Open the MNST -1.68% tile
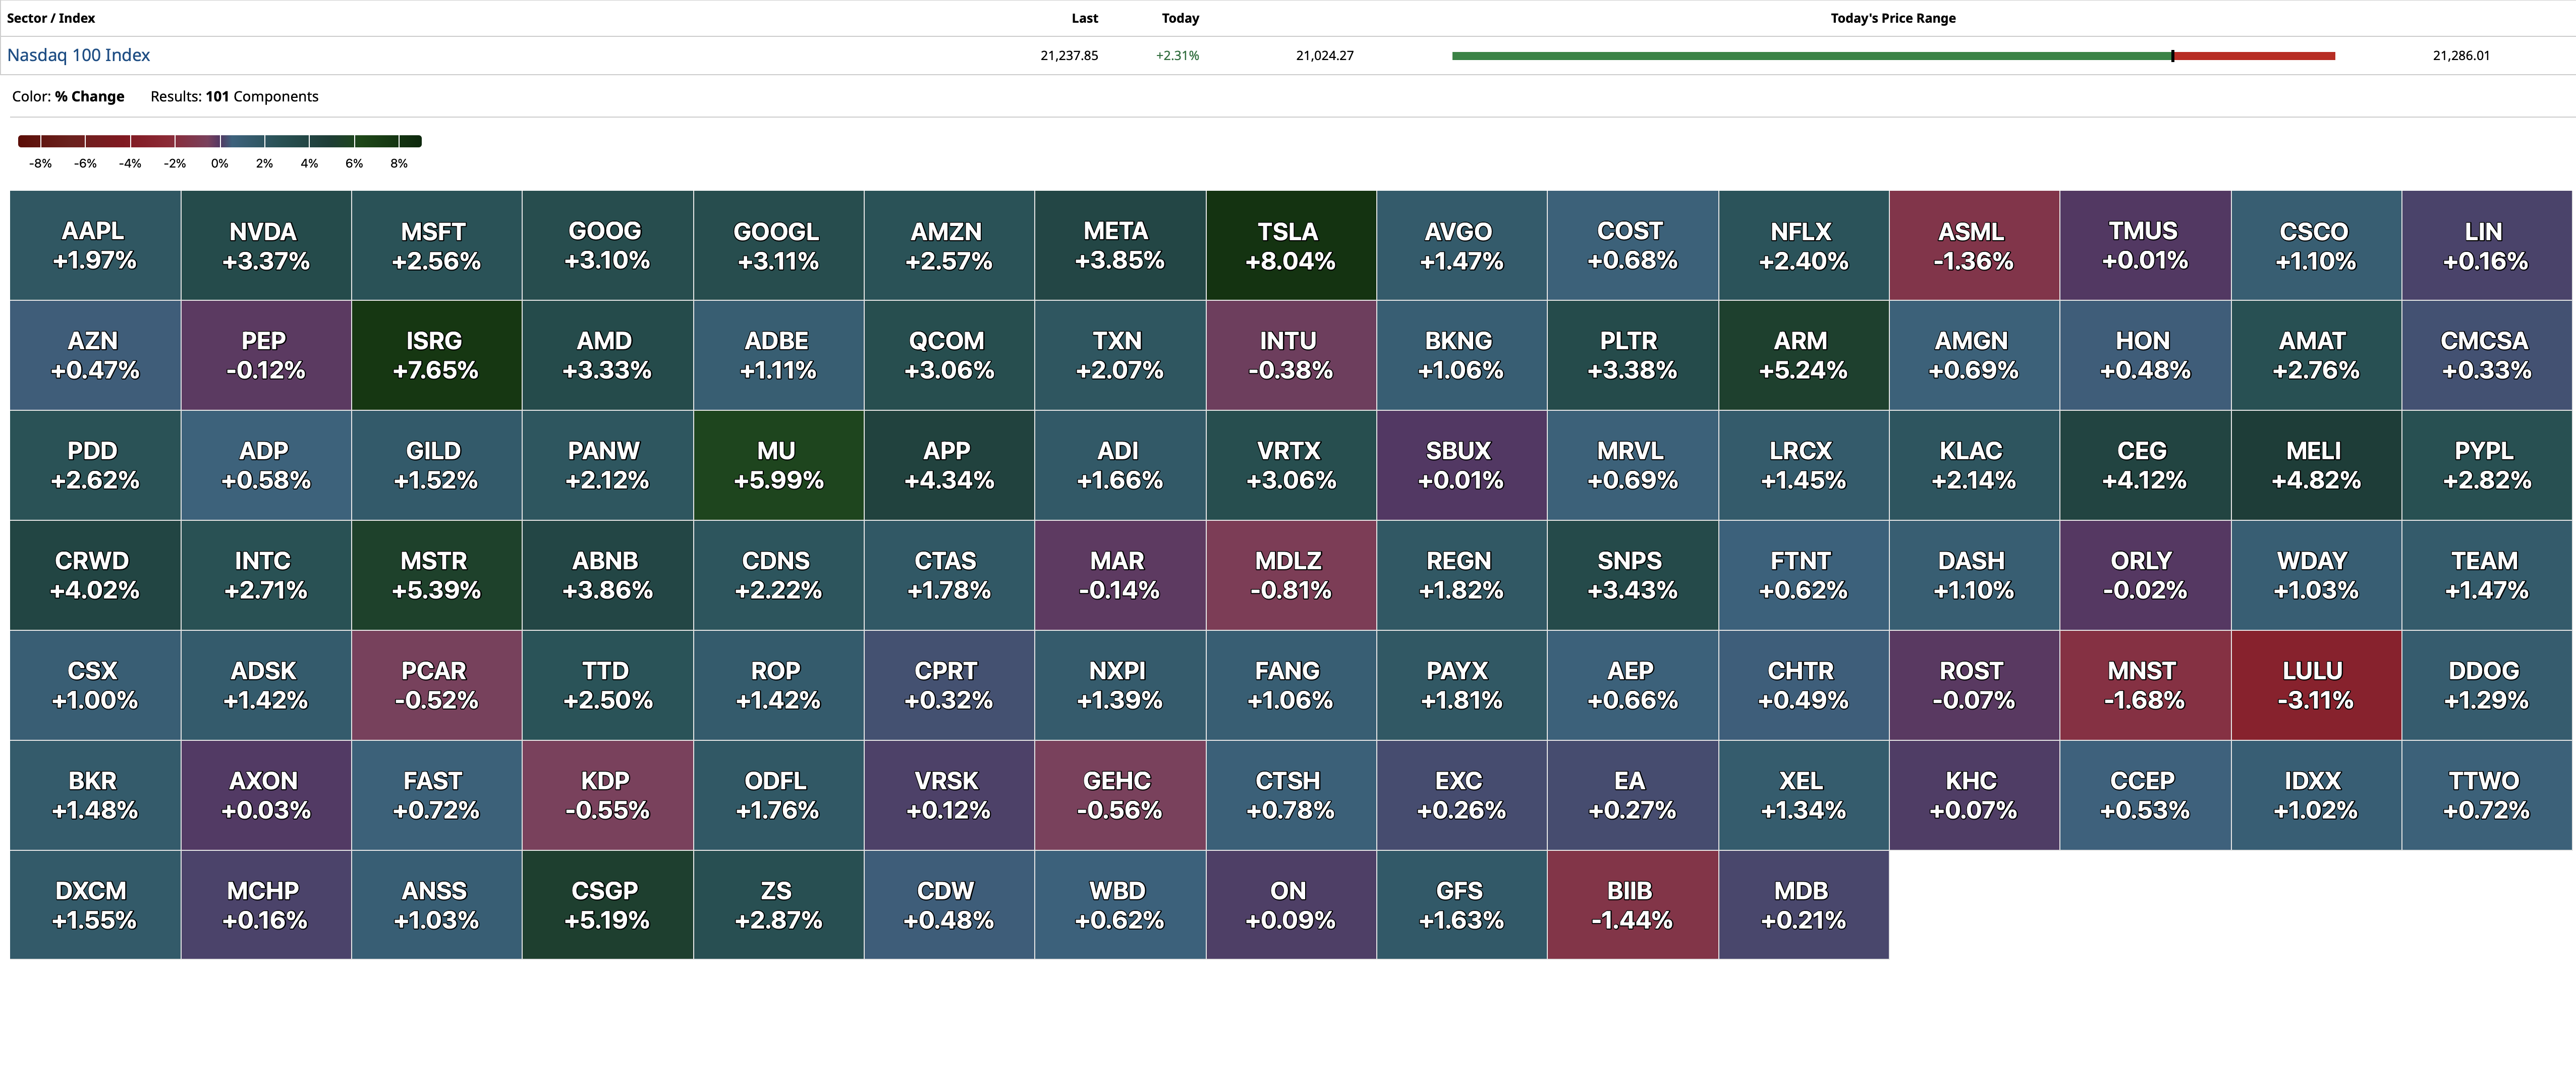The width and height of the screenshot is (2576, 1087). tap(2144, 685)
